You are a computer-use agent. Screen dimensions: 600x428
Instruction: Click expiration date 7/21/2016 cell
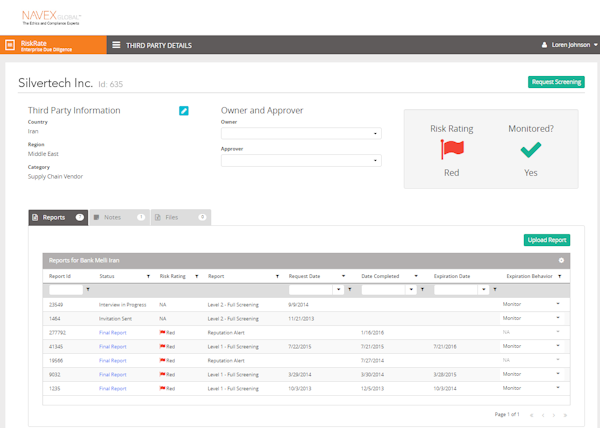(445, 347)
